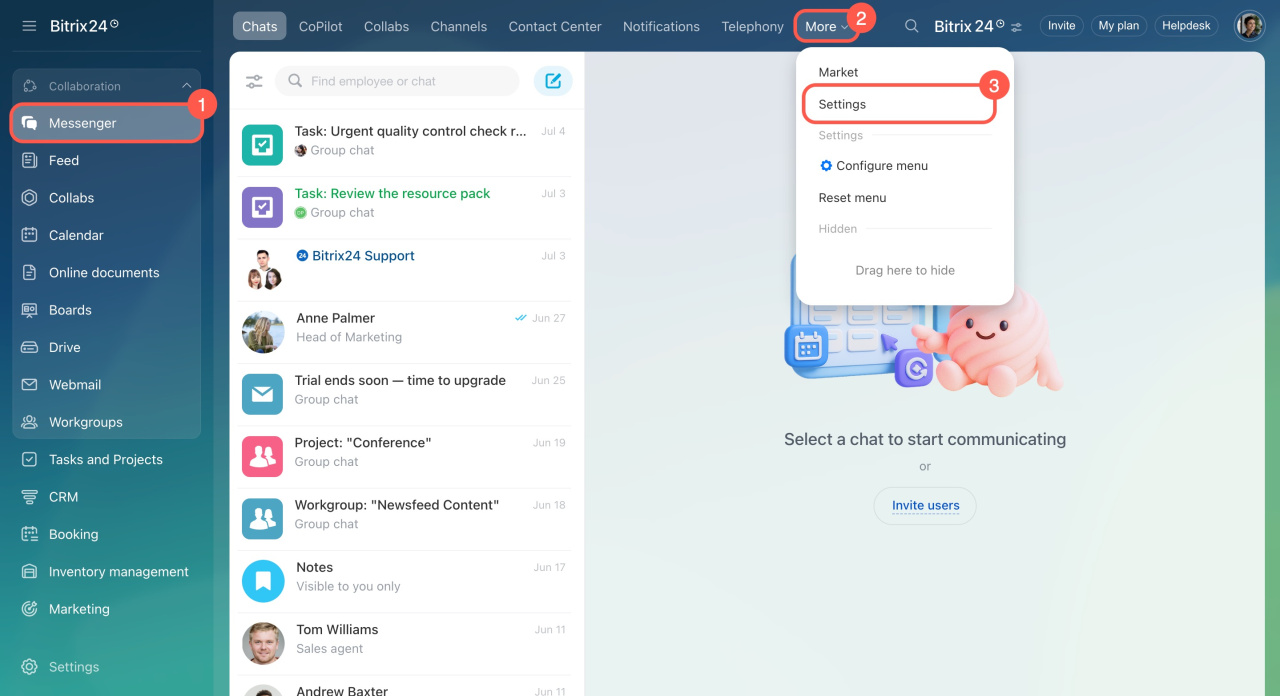The height and width of the screenshot is (696, 1280).
Task: Click the Online documents icon
Action: (30, 272)
